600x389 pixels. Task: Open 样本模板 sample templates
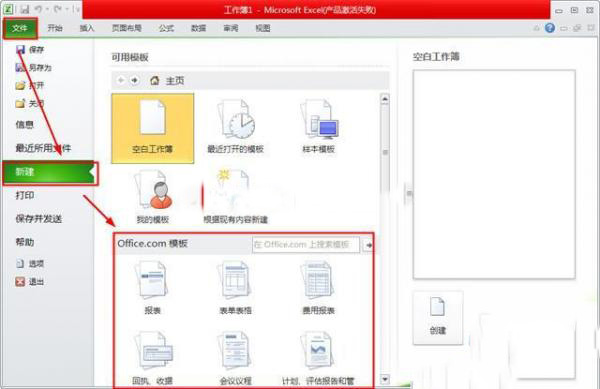(319, 127)
